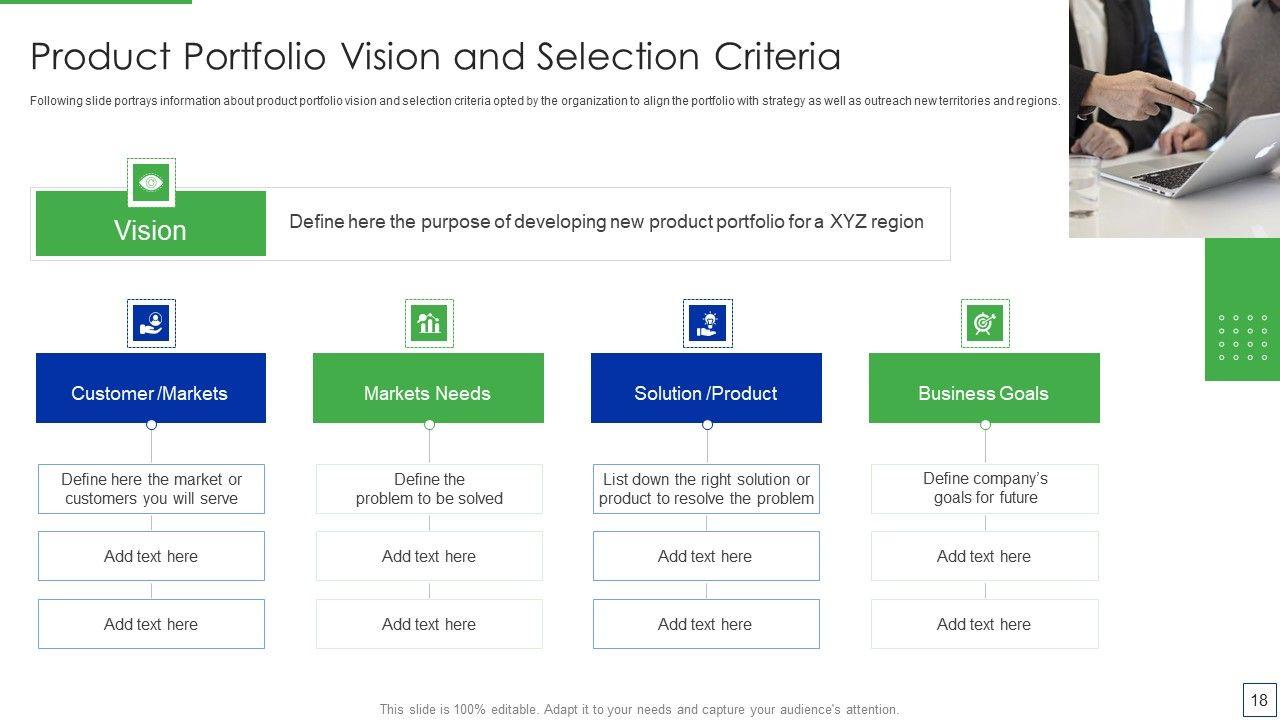Image resolution: width=1280 pixels, height=720 pixels.
Task: Select 'Define the problem to be solved' box
Action: click(429, 489)
